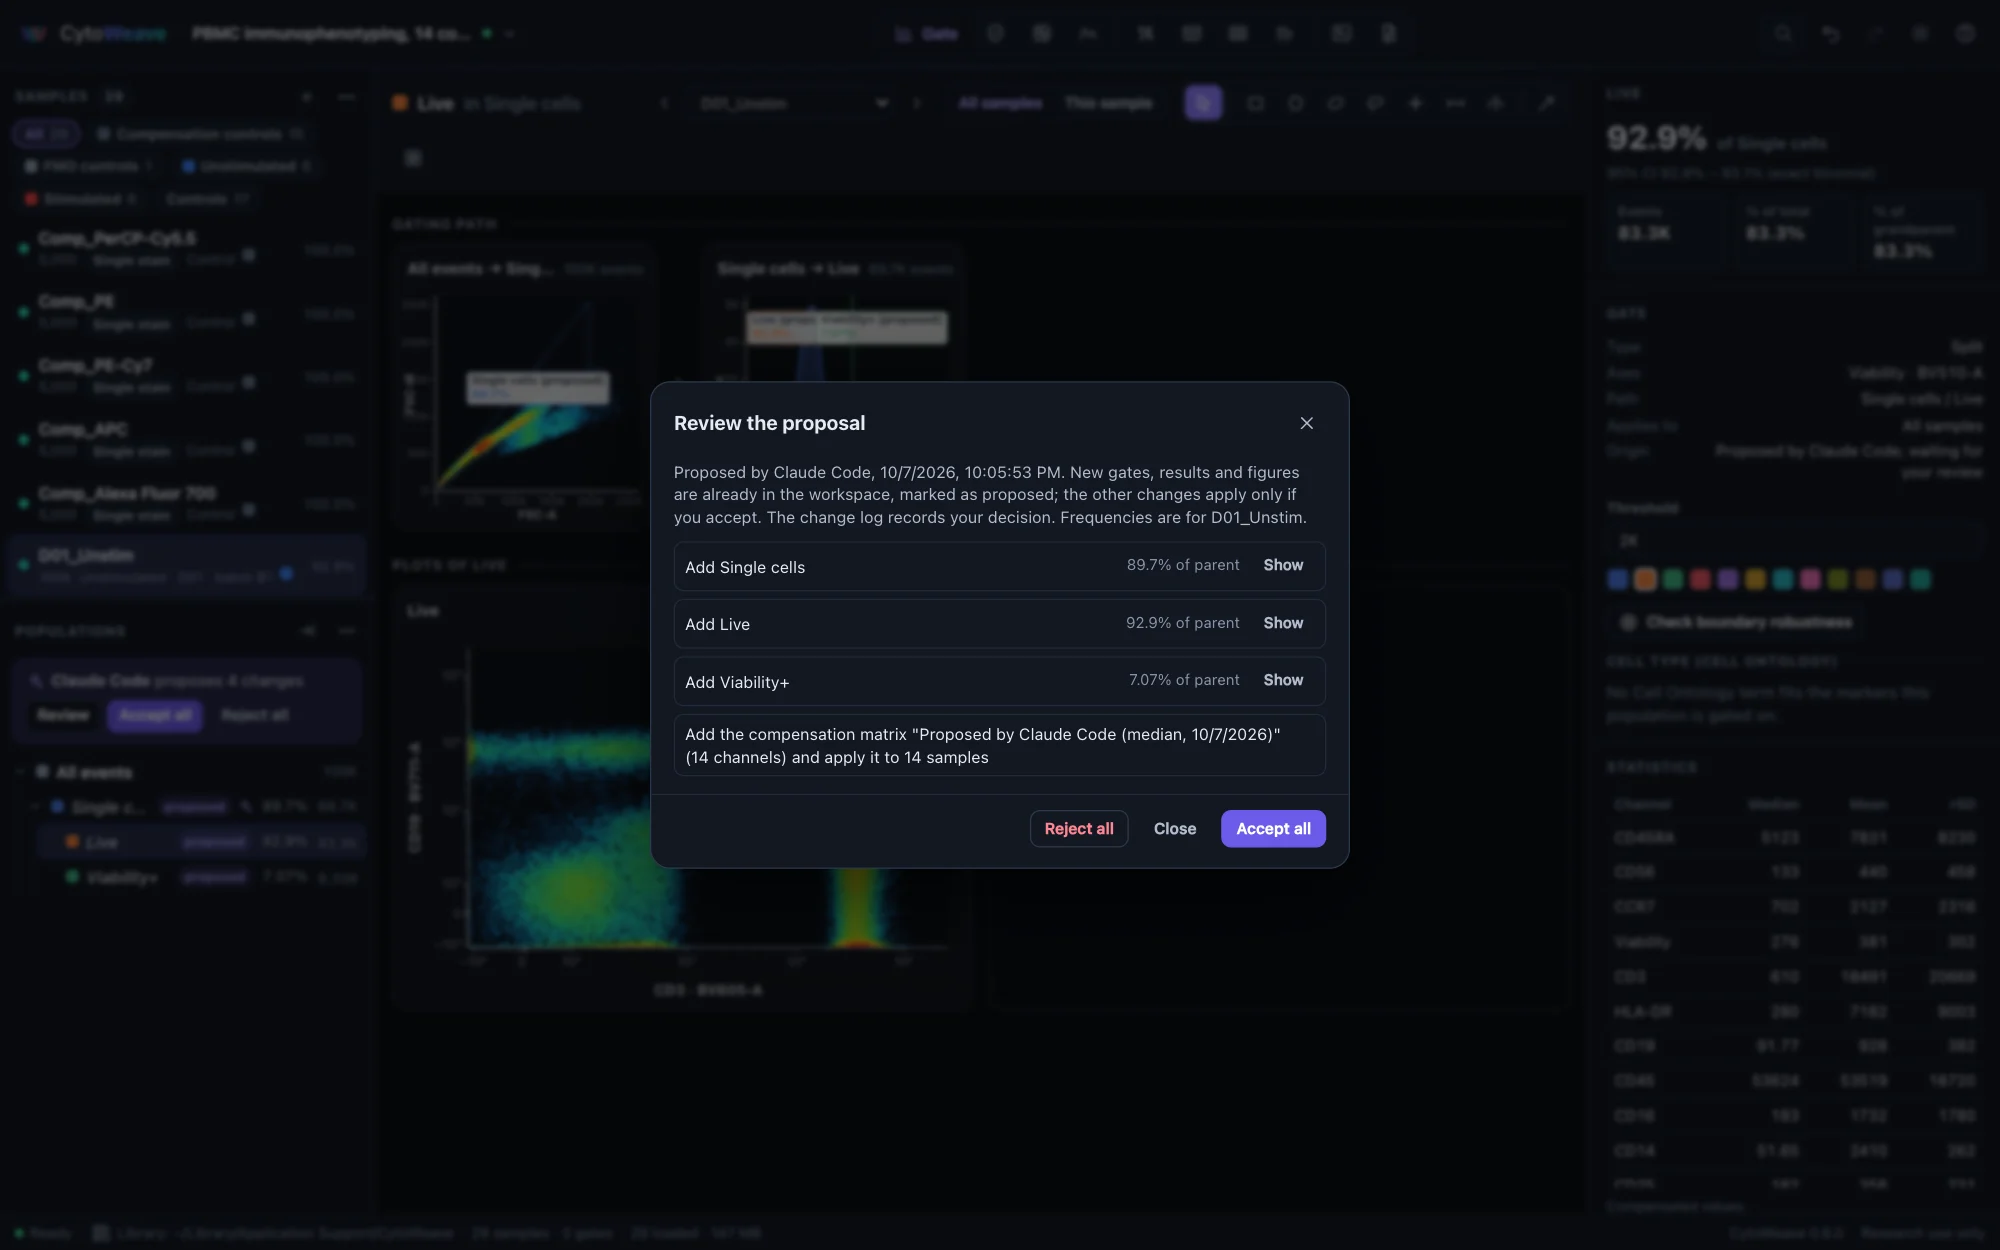Click the background banner Accept all button
The height and width of the screenshot is (1250, 2000).
coord(155,715)
